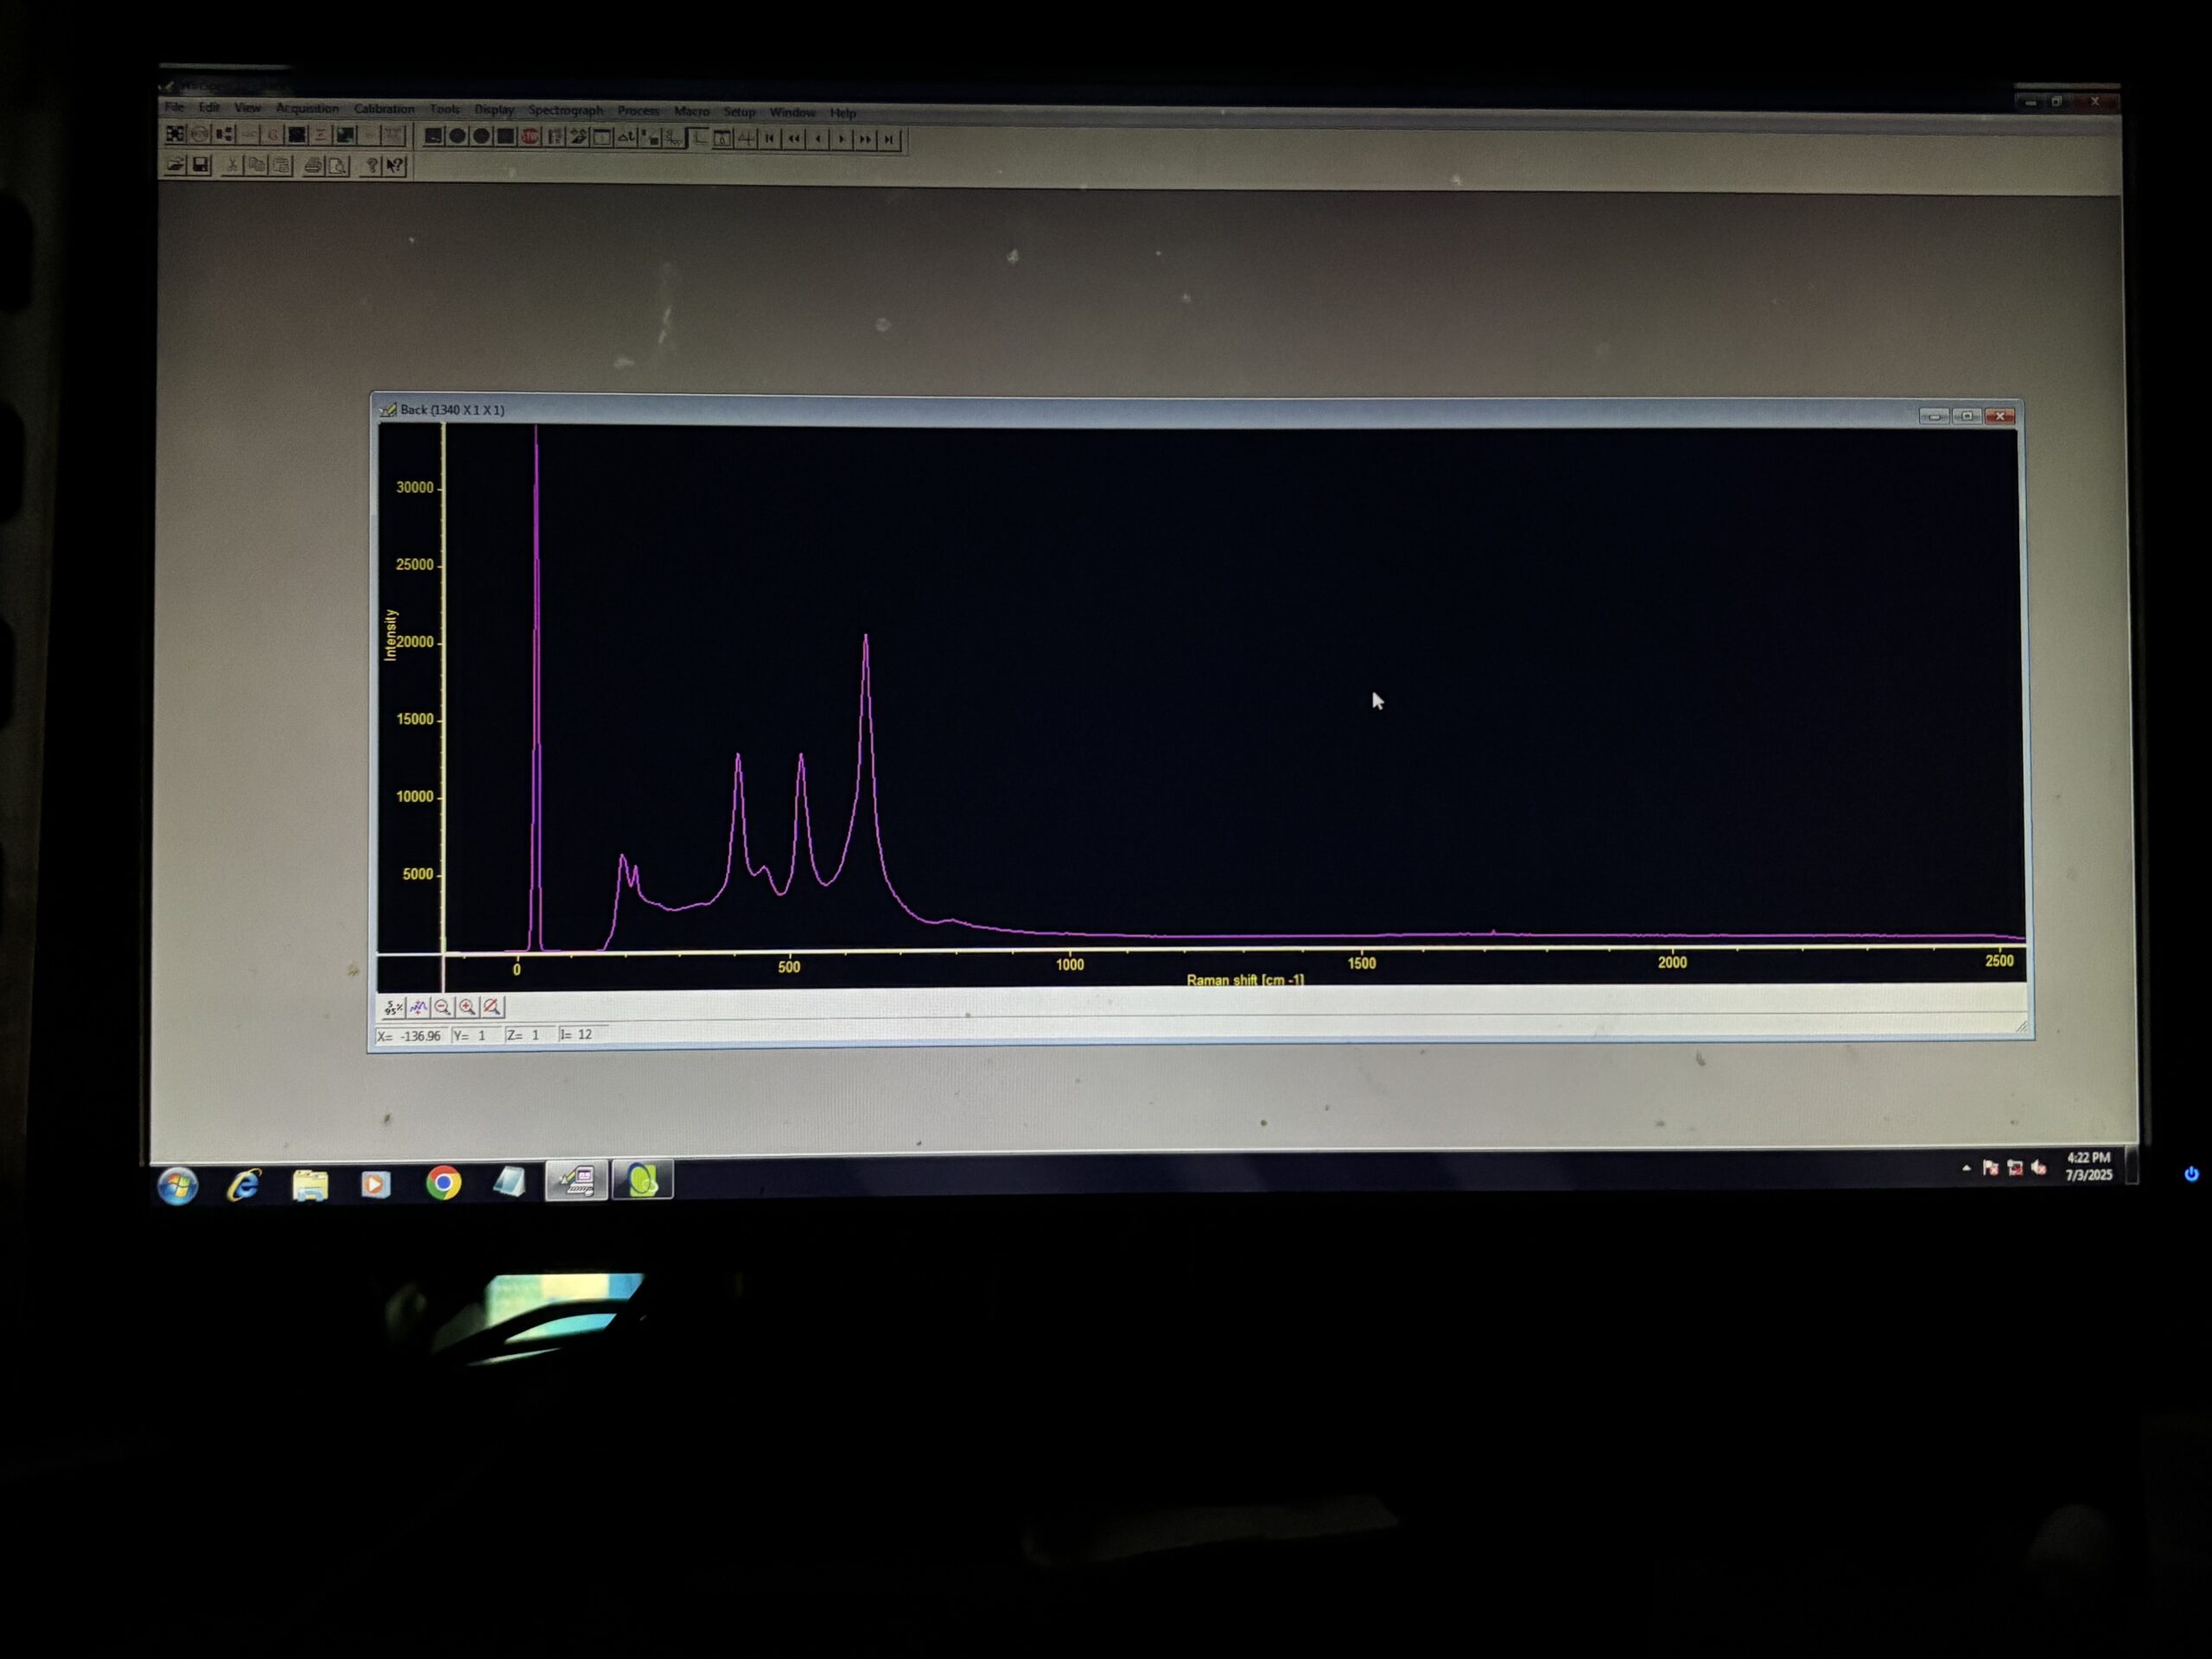Click the context help arrow icon

pos(396,166)
